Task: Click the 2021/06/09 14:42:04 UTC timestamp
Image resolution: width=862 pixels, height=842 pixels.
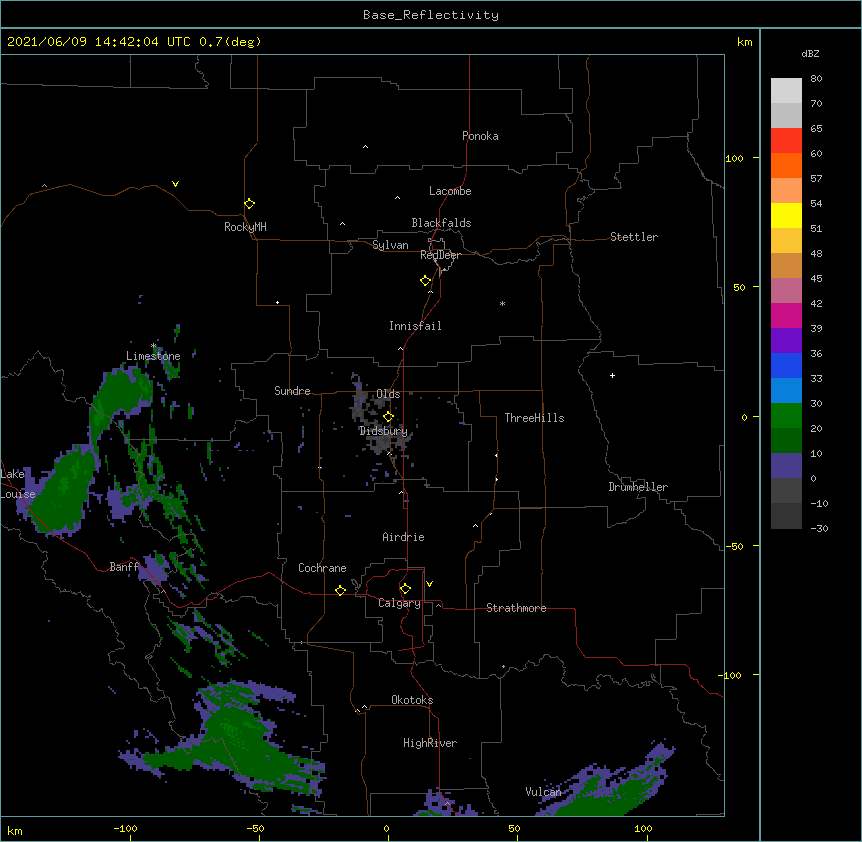Action: click(x=99, y=42)
